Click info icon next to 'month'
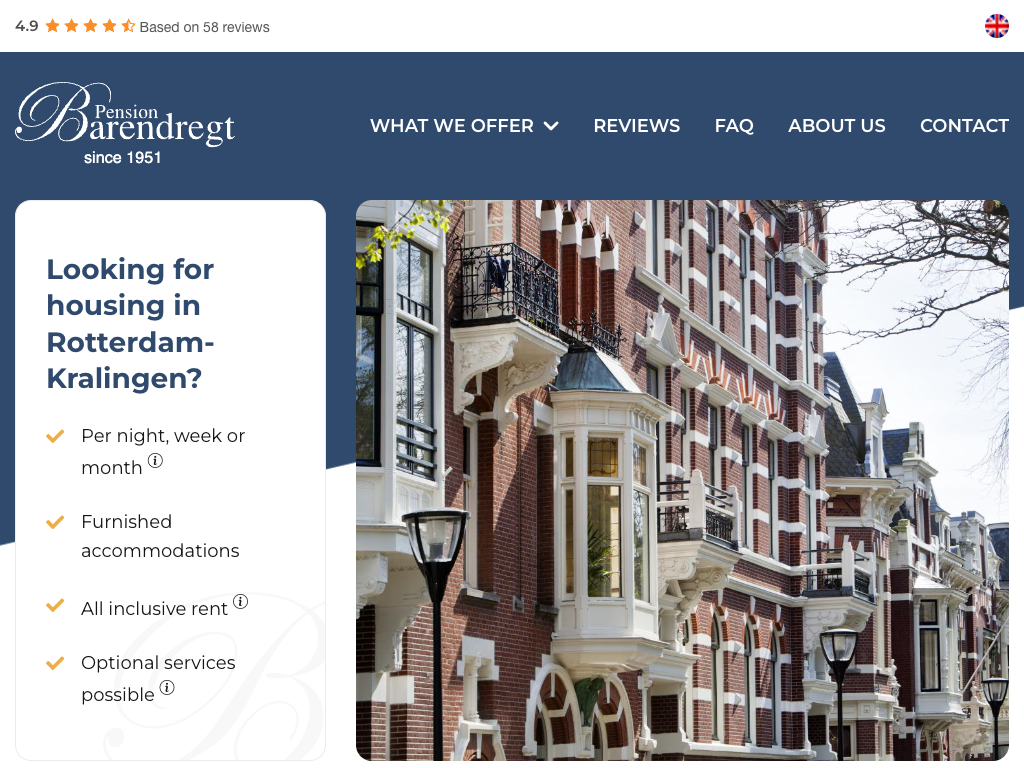1024x768 pixels. coord(155,461)
